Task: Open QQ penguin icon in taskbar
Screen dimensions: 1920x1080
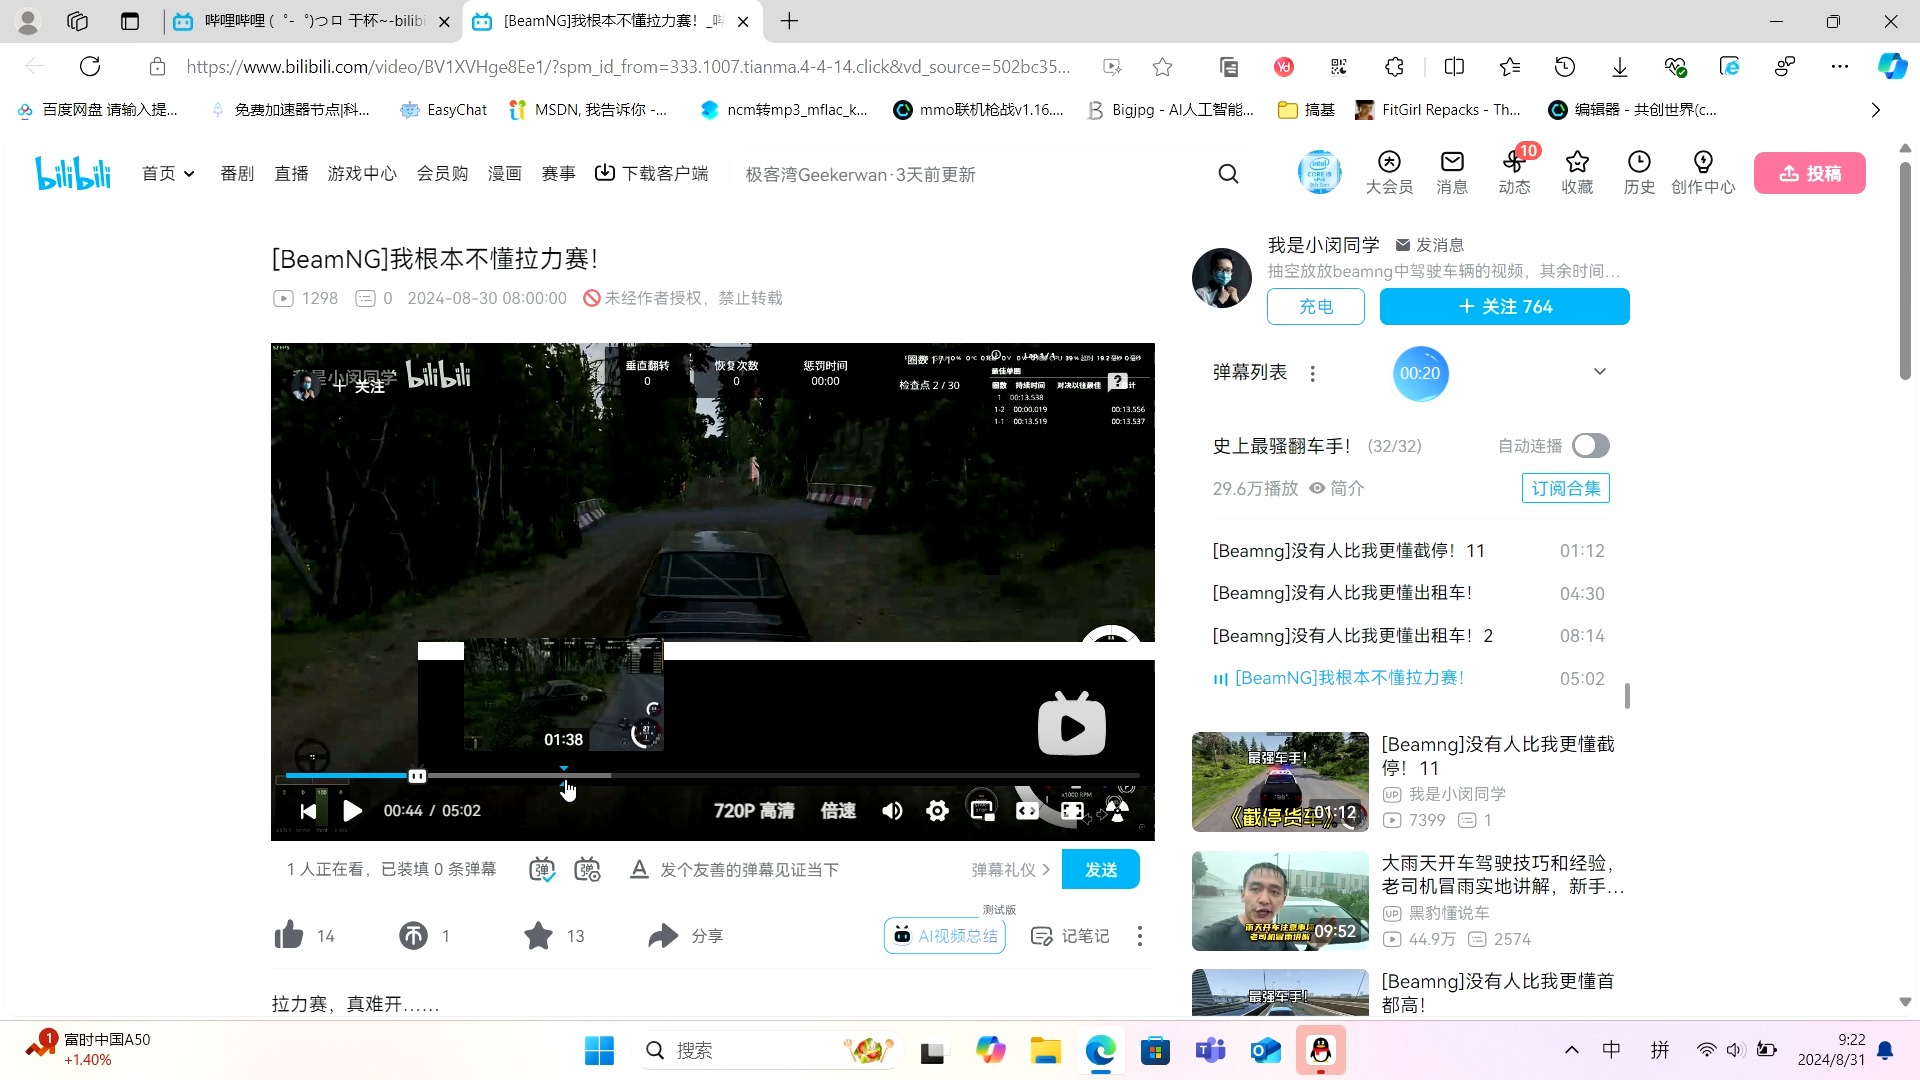Action: tap(1321, 1051)
